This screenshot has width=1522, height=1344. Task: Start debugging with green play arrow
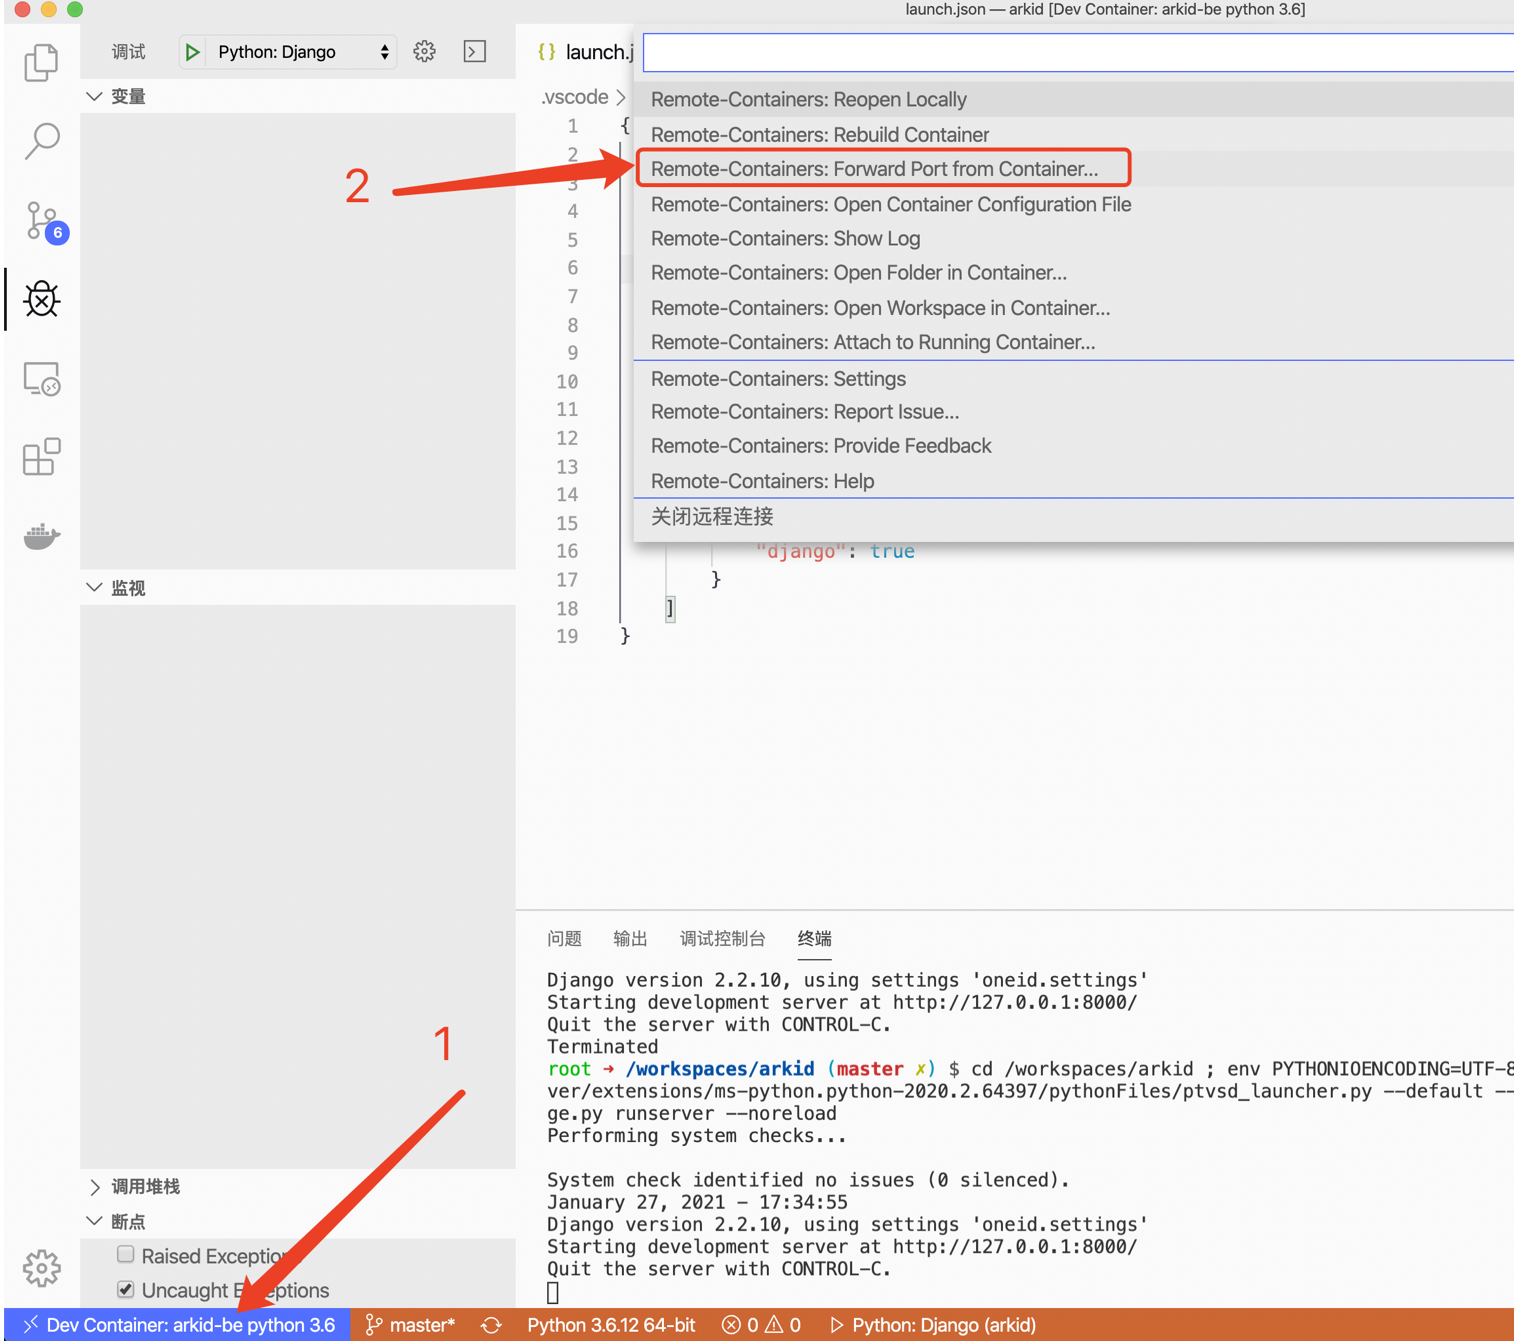pos(192,52)
